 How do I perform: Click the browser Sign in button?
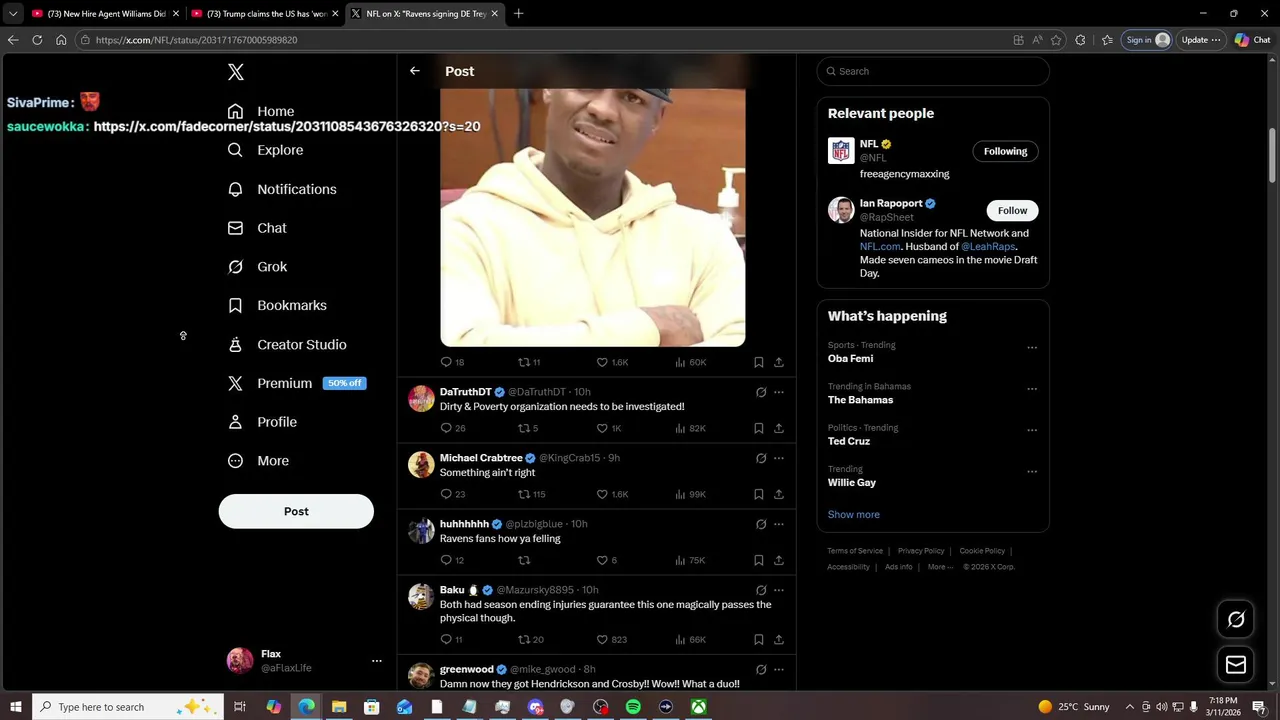point(1146,40)
